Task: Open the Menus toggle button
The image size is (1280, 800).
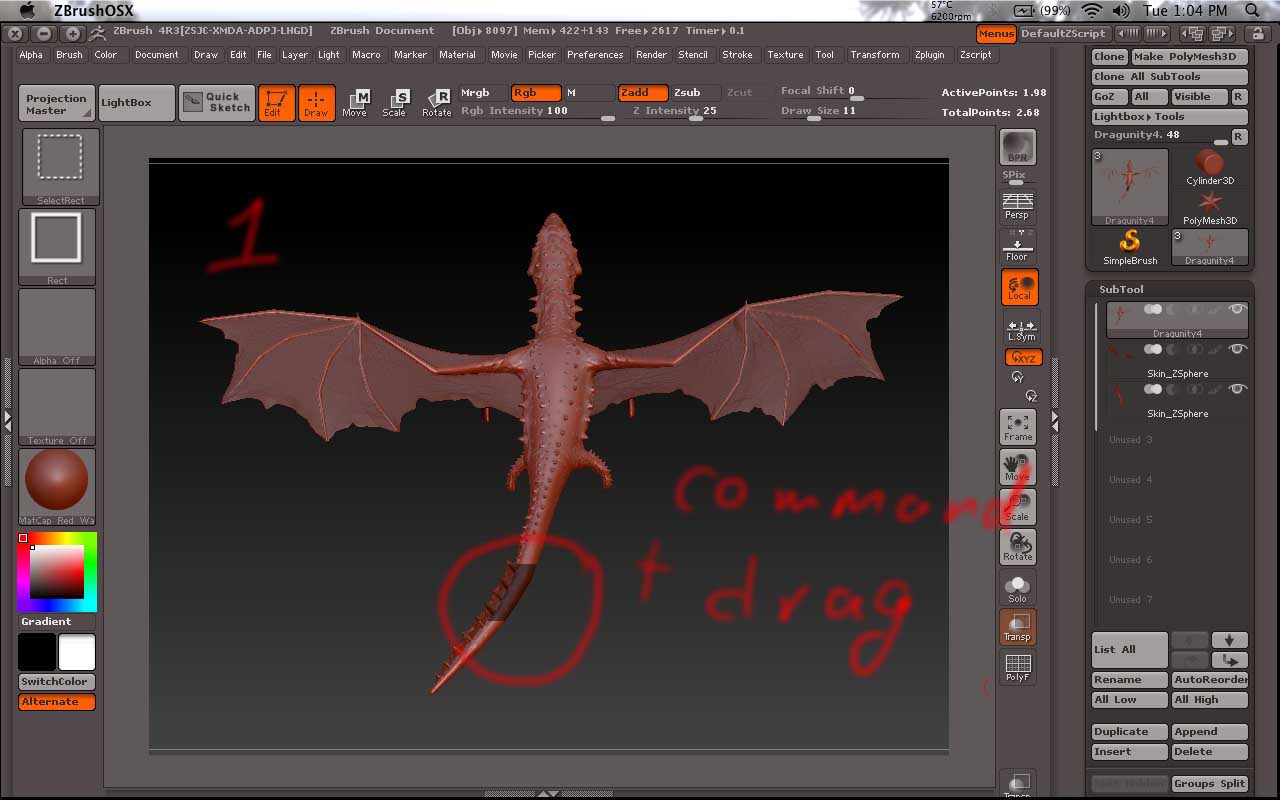Action: [x=996, y=33]
